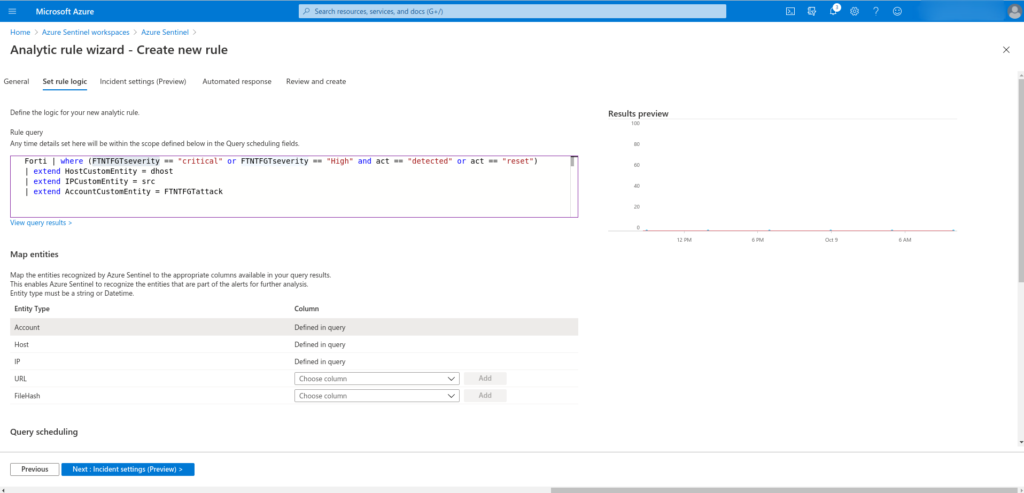Launch Cloud Shell from the top bar

point(790,11)
